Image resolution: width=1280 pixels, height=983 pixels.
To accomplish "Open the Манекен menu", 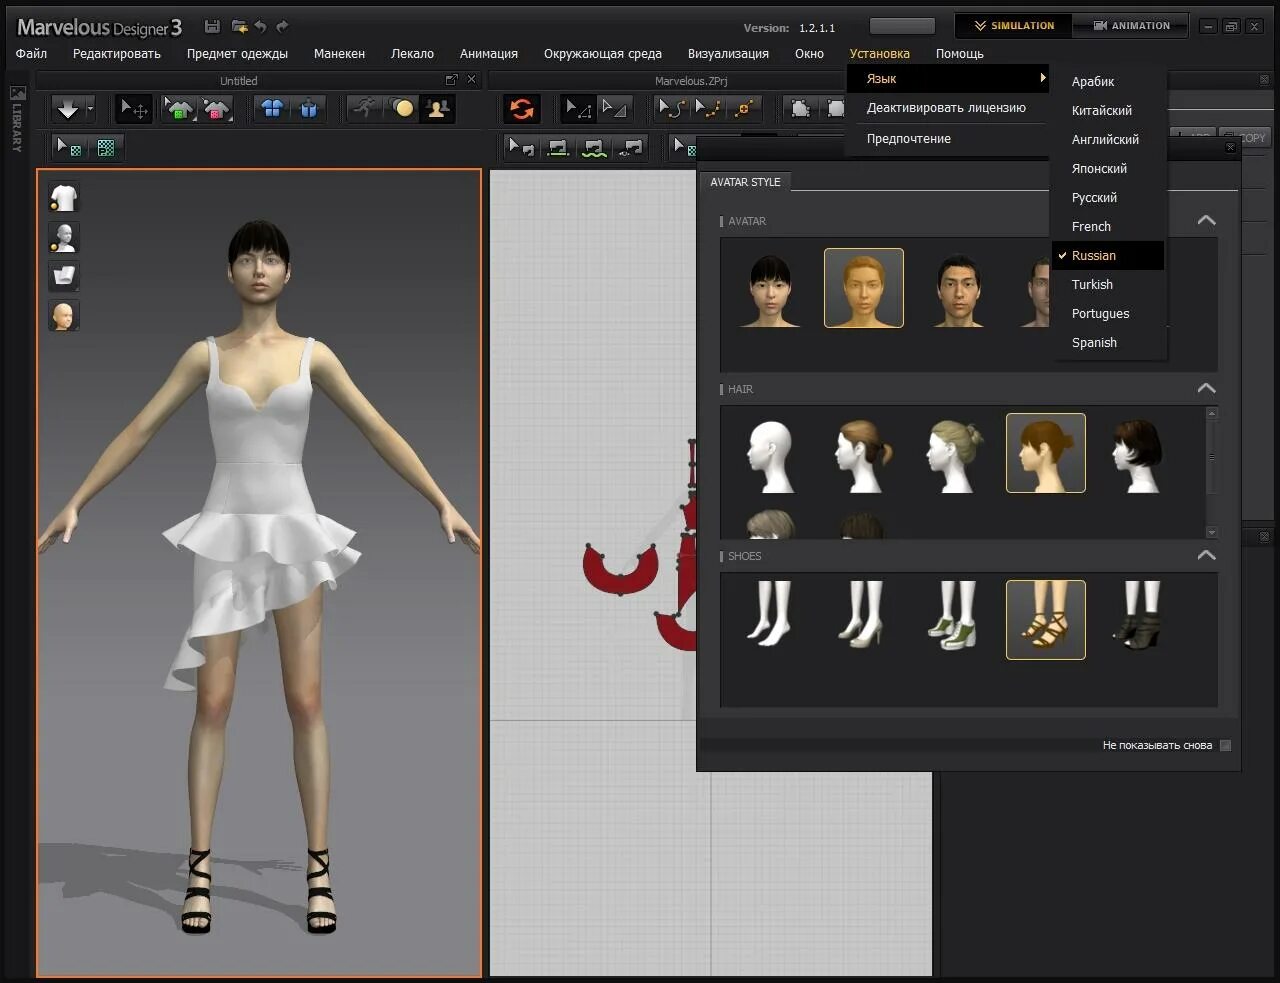I will [x=339, y=54].
